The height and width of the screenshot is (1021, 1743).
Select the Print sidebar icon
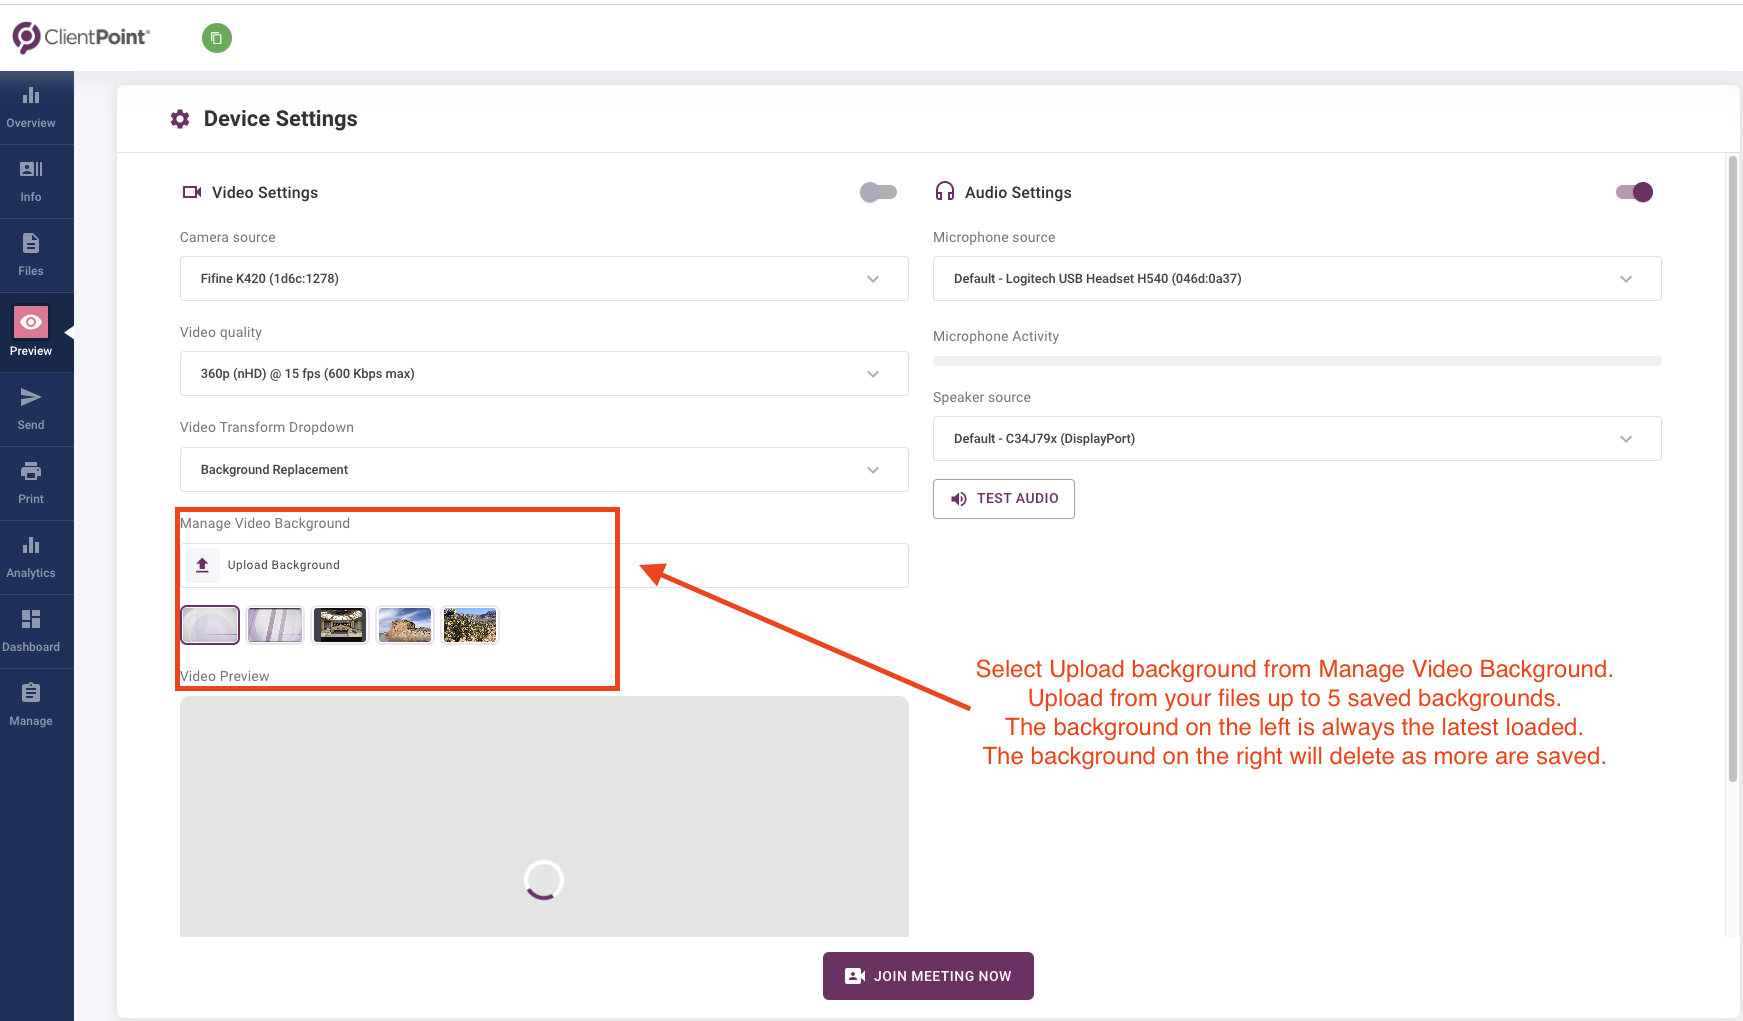pyautogui.click(x=31, y=482)
